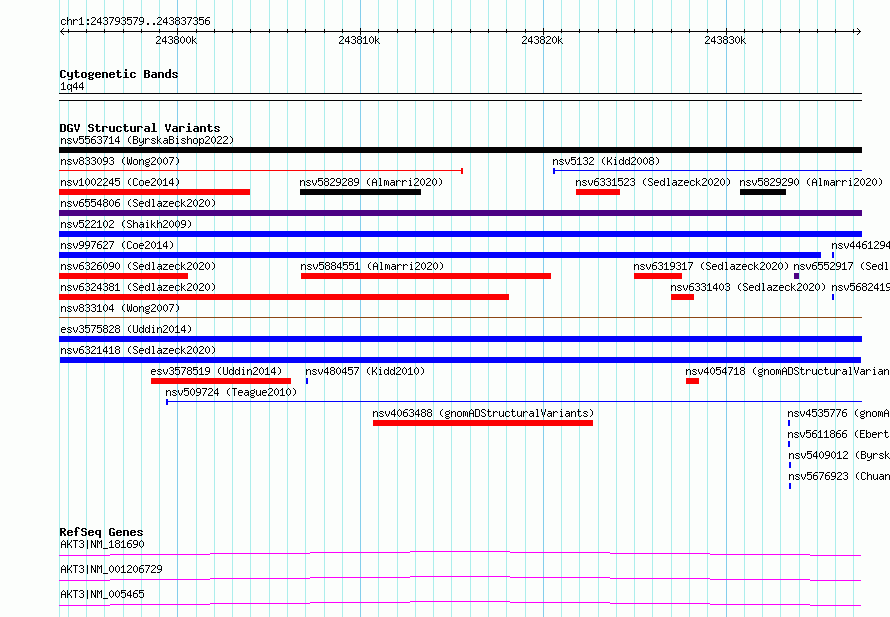This screenshot has width=890, height=617.
Task: Click nsv4063488 (gnomADStructuralVariants) label
Action: pos(483,413)
